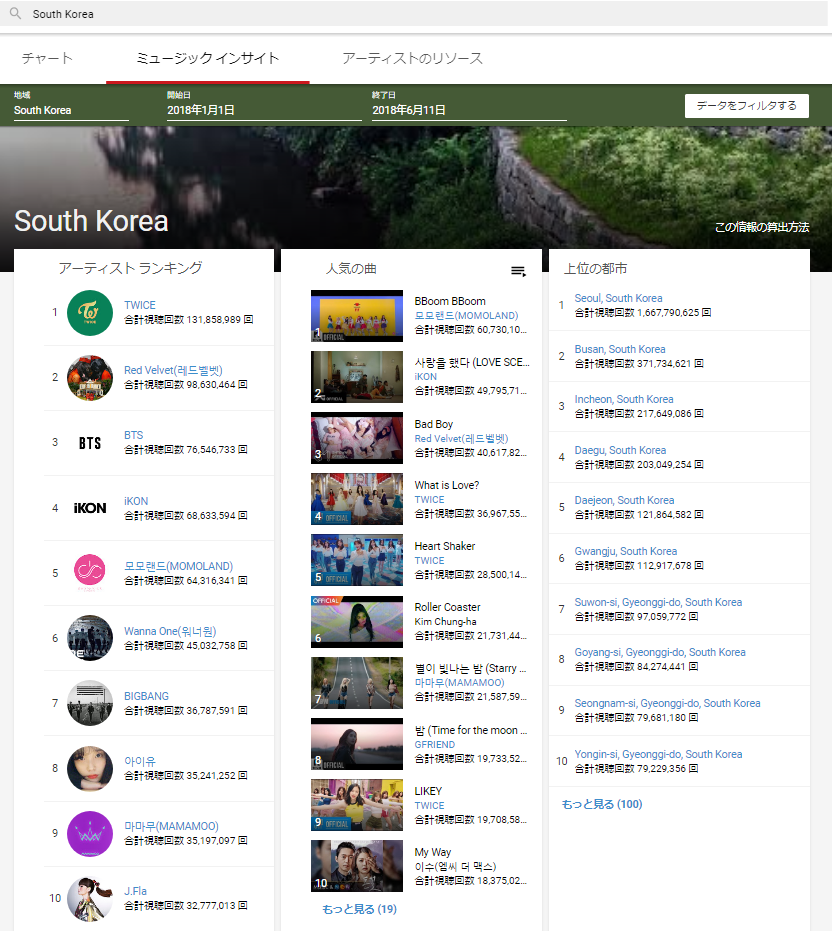Play the What is Love? thumbnail

tap(357, 499)
